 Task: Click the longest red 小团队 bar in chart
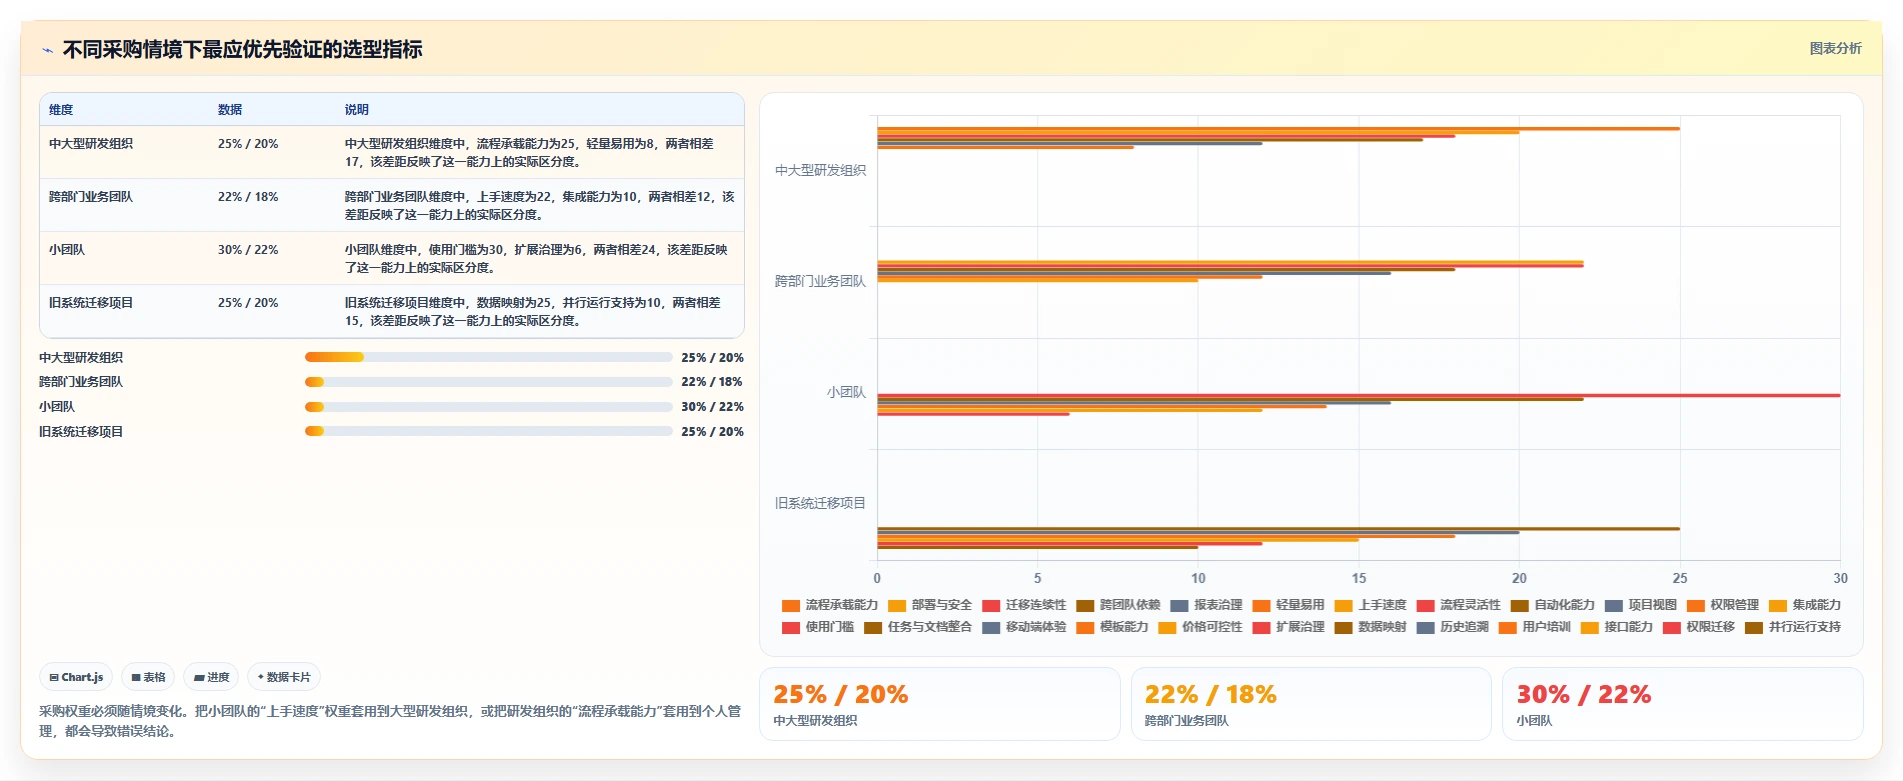tap(1358, 395)
